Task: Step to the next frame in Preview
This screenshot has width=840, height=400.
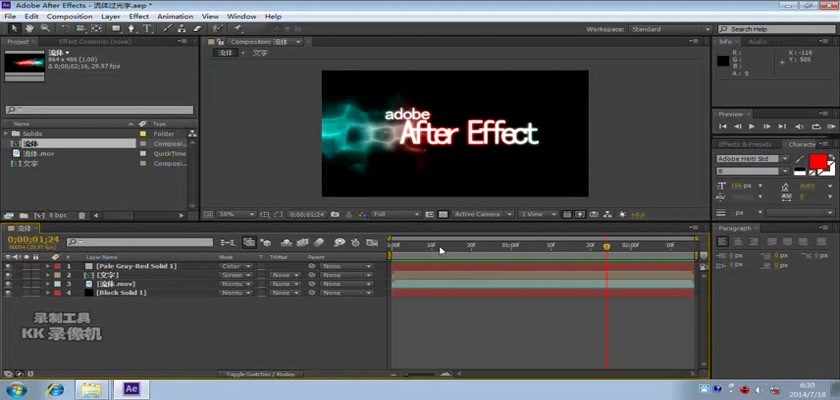Action: pos(767,126)
